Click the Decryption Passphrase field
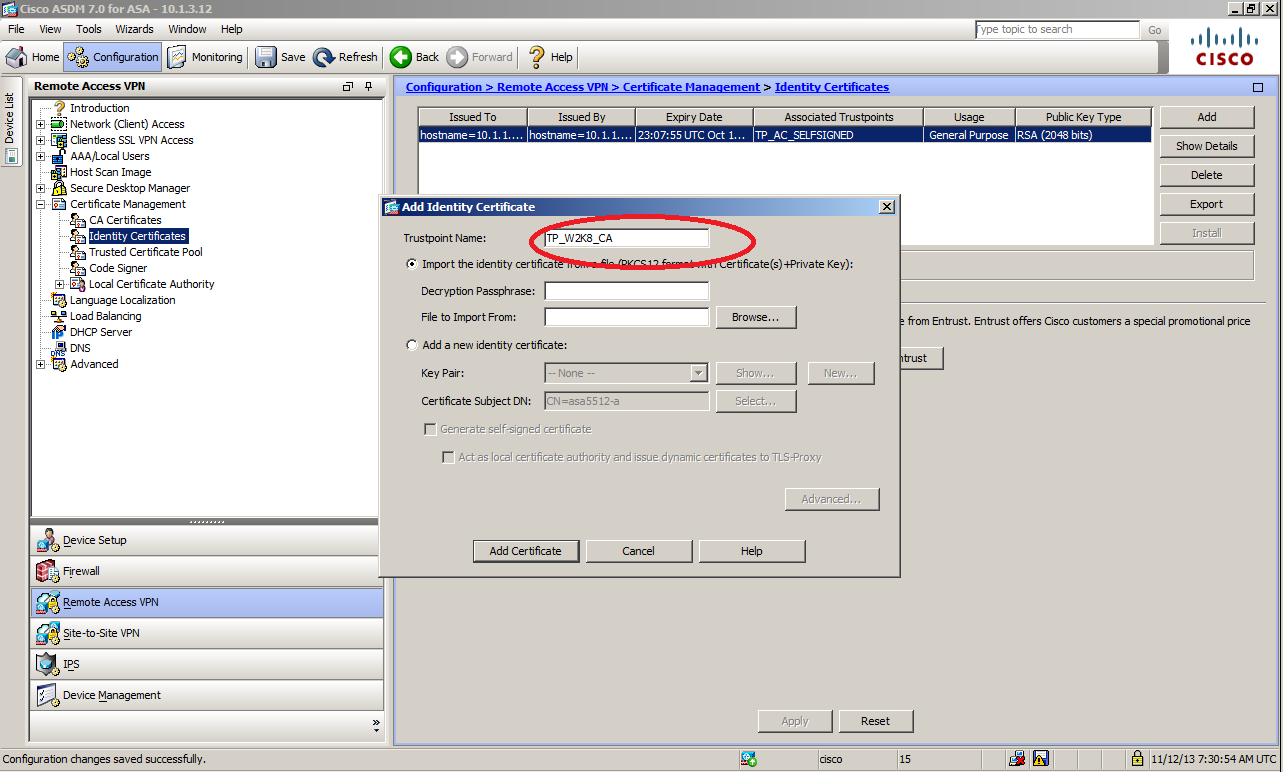Image resolution: width=1283 pixels, height=772 pixels. [x=626, y=291]
